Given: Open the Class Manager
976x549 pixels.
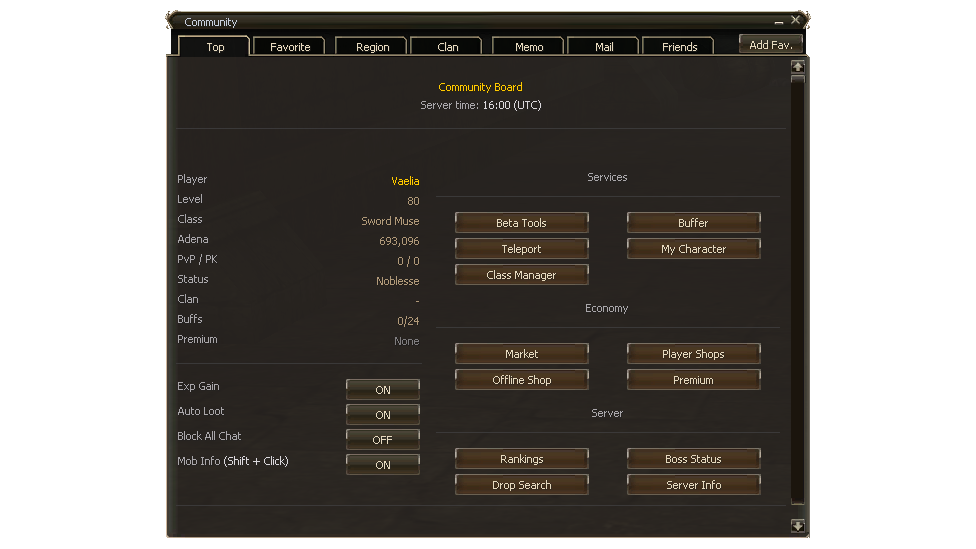Looking at the screenshot, I should [x=522, y=275].
